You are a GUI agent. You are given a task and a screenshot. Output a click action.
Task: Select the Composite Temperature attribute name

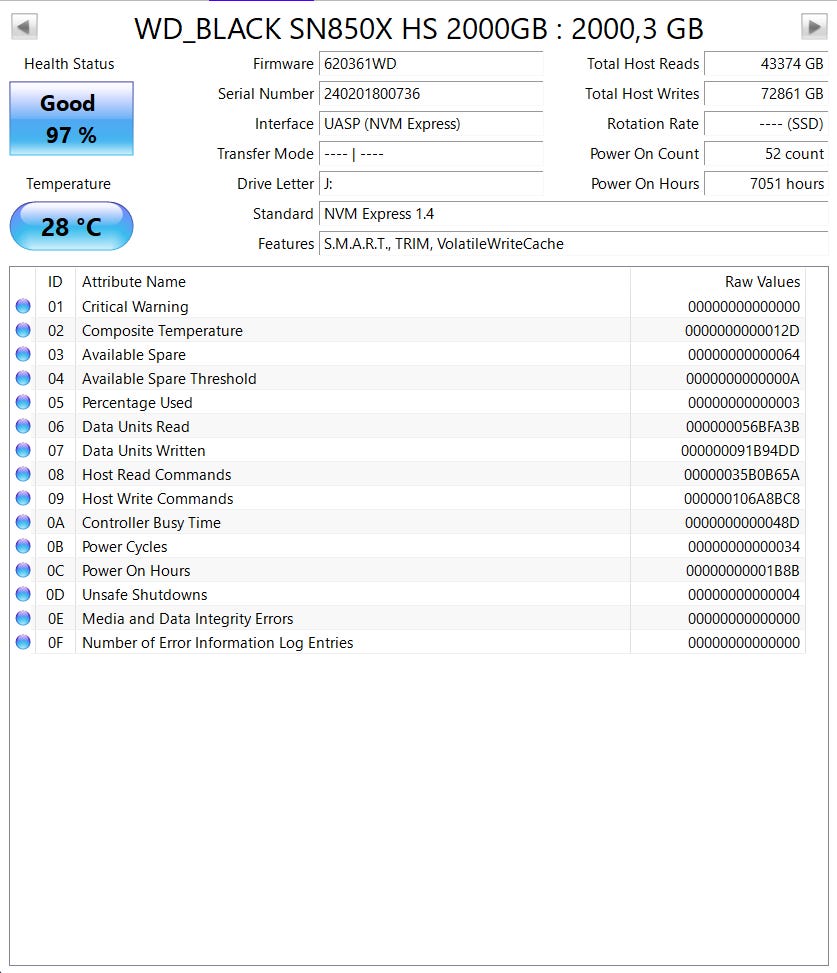pos(163,331)
